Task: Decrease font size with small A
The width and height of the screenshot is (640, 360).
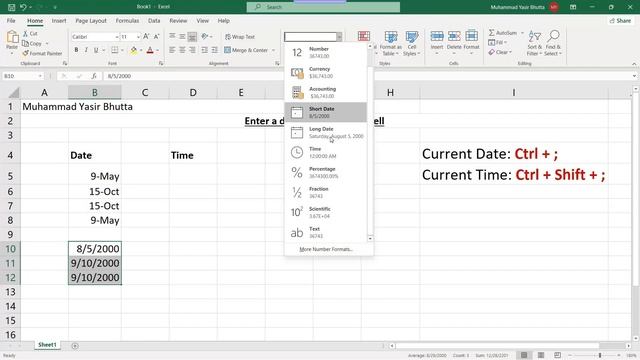Action: click(x=156, y=37)
